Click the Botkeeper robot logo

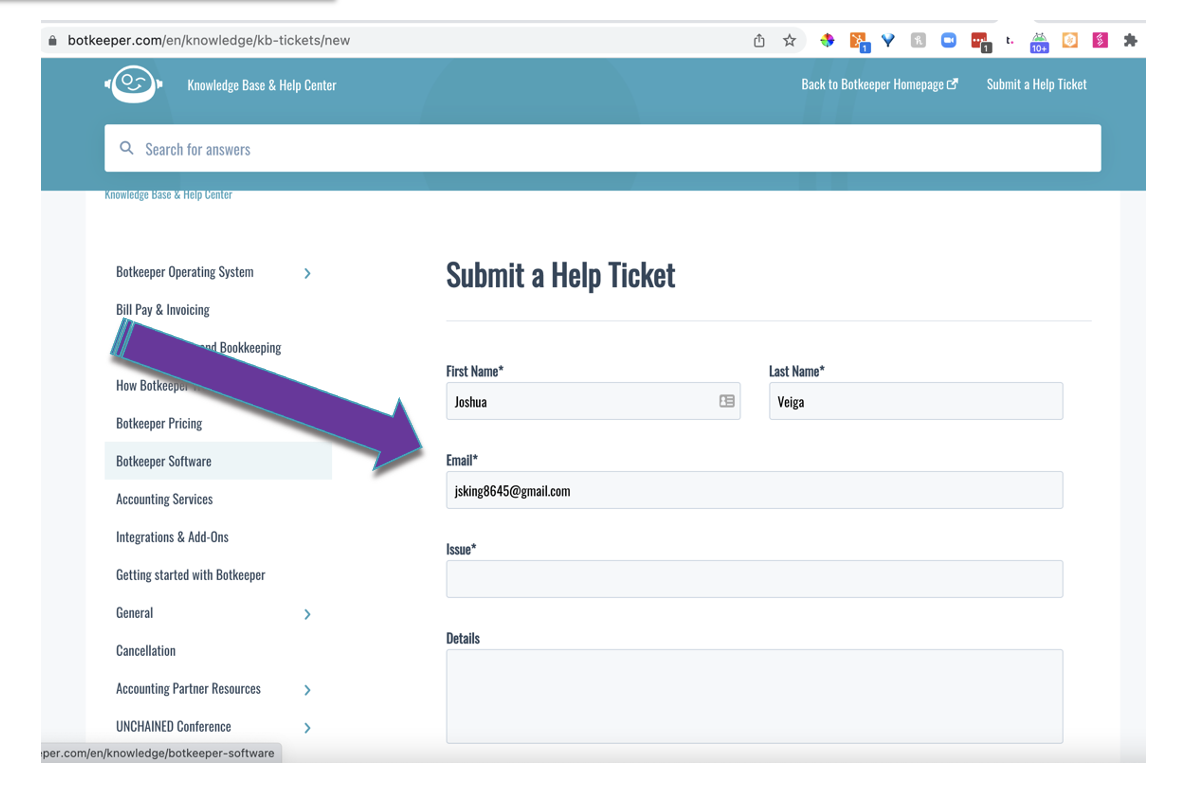pyautogui.click(x=134, y=84)
